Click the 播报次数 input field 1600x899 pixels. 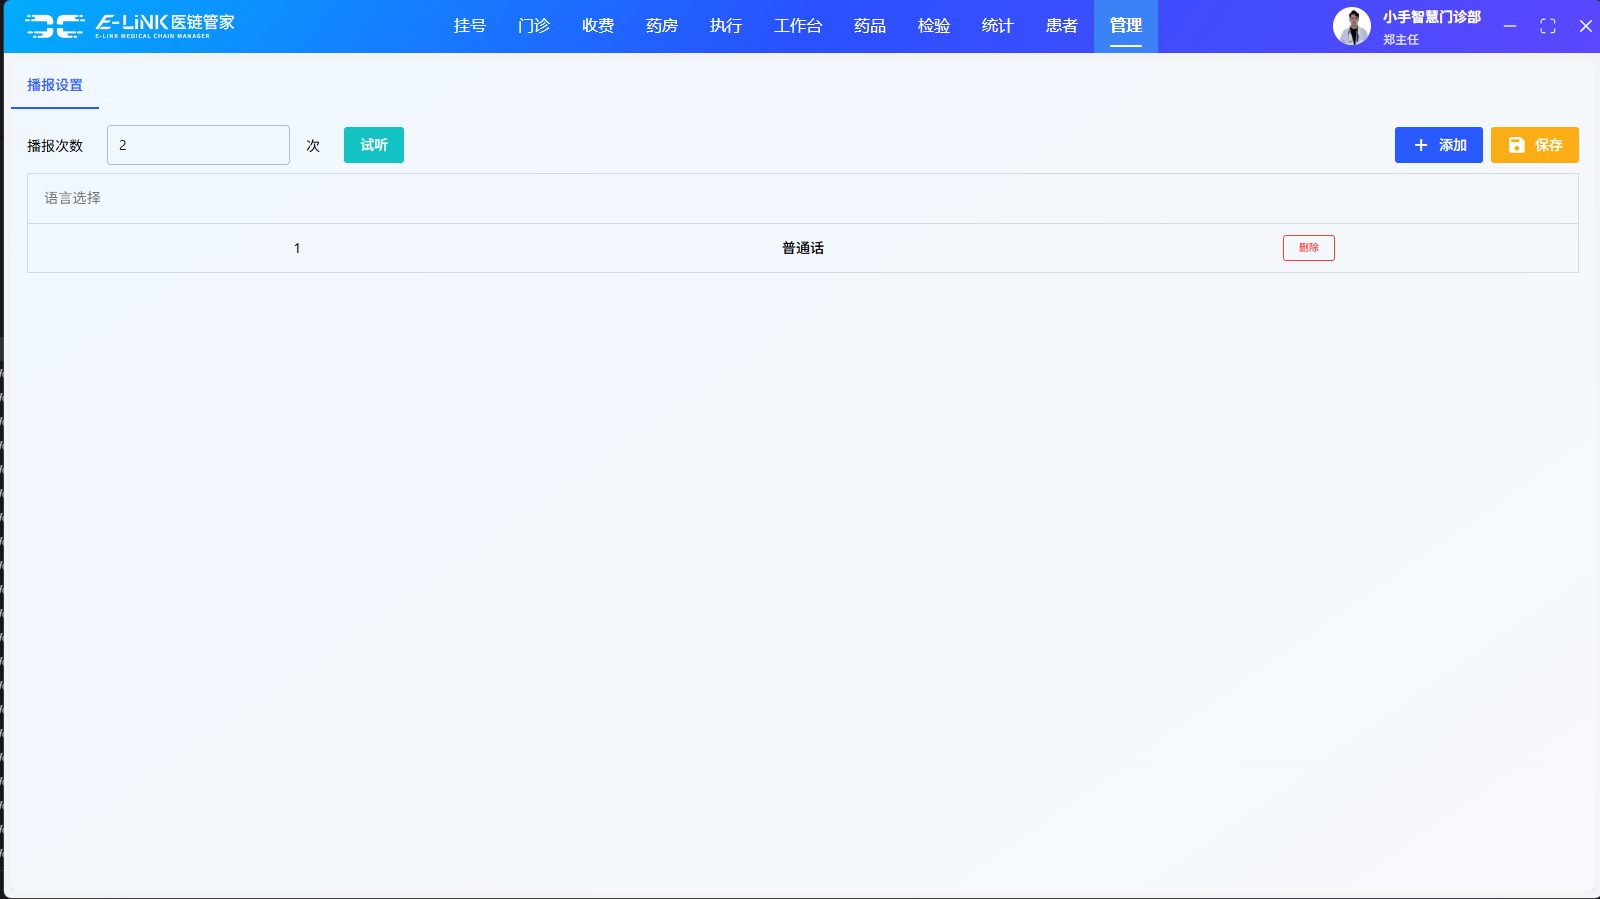coord(198,145)
